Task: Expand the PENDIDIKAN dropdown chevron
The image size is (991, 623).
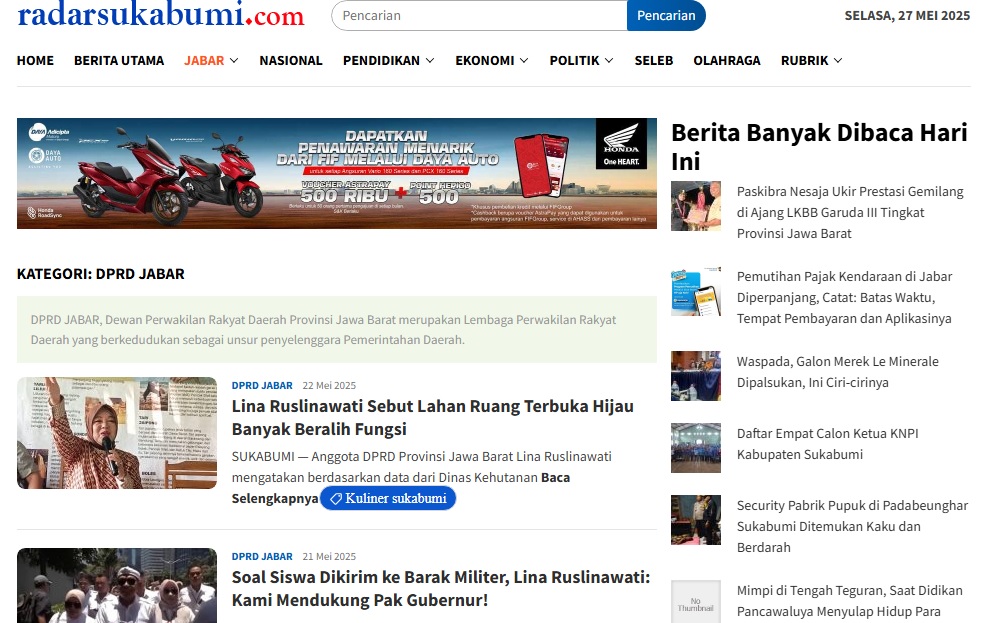Action: point(430,61)
